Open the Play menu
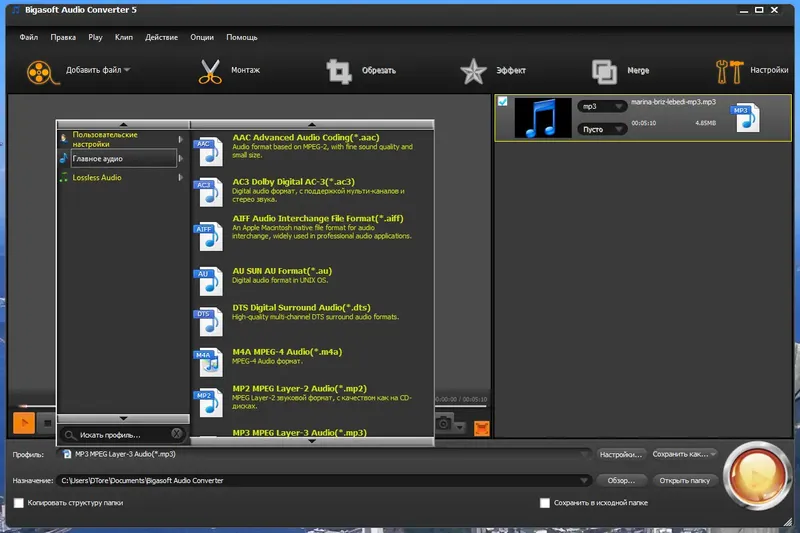The height and width of the screenshot is (533, 800). (95, 37)
